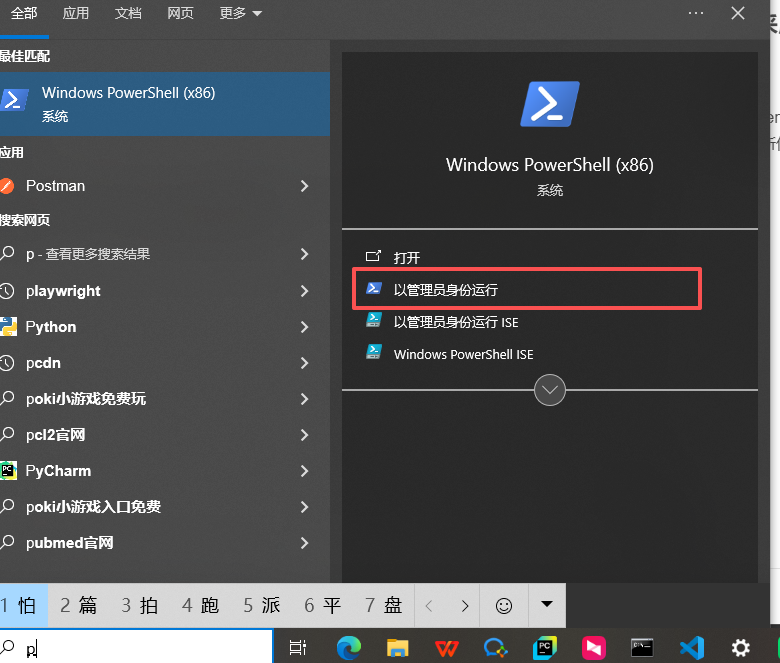Click the taskbar search input field
The width and height of the screenshot is (780, 663).
point(136,646)
